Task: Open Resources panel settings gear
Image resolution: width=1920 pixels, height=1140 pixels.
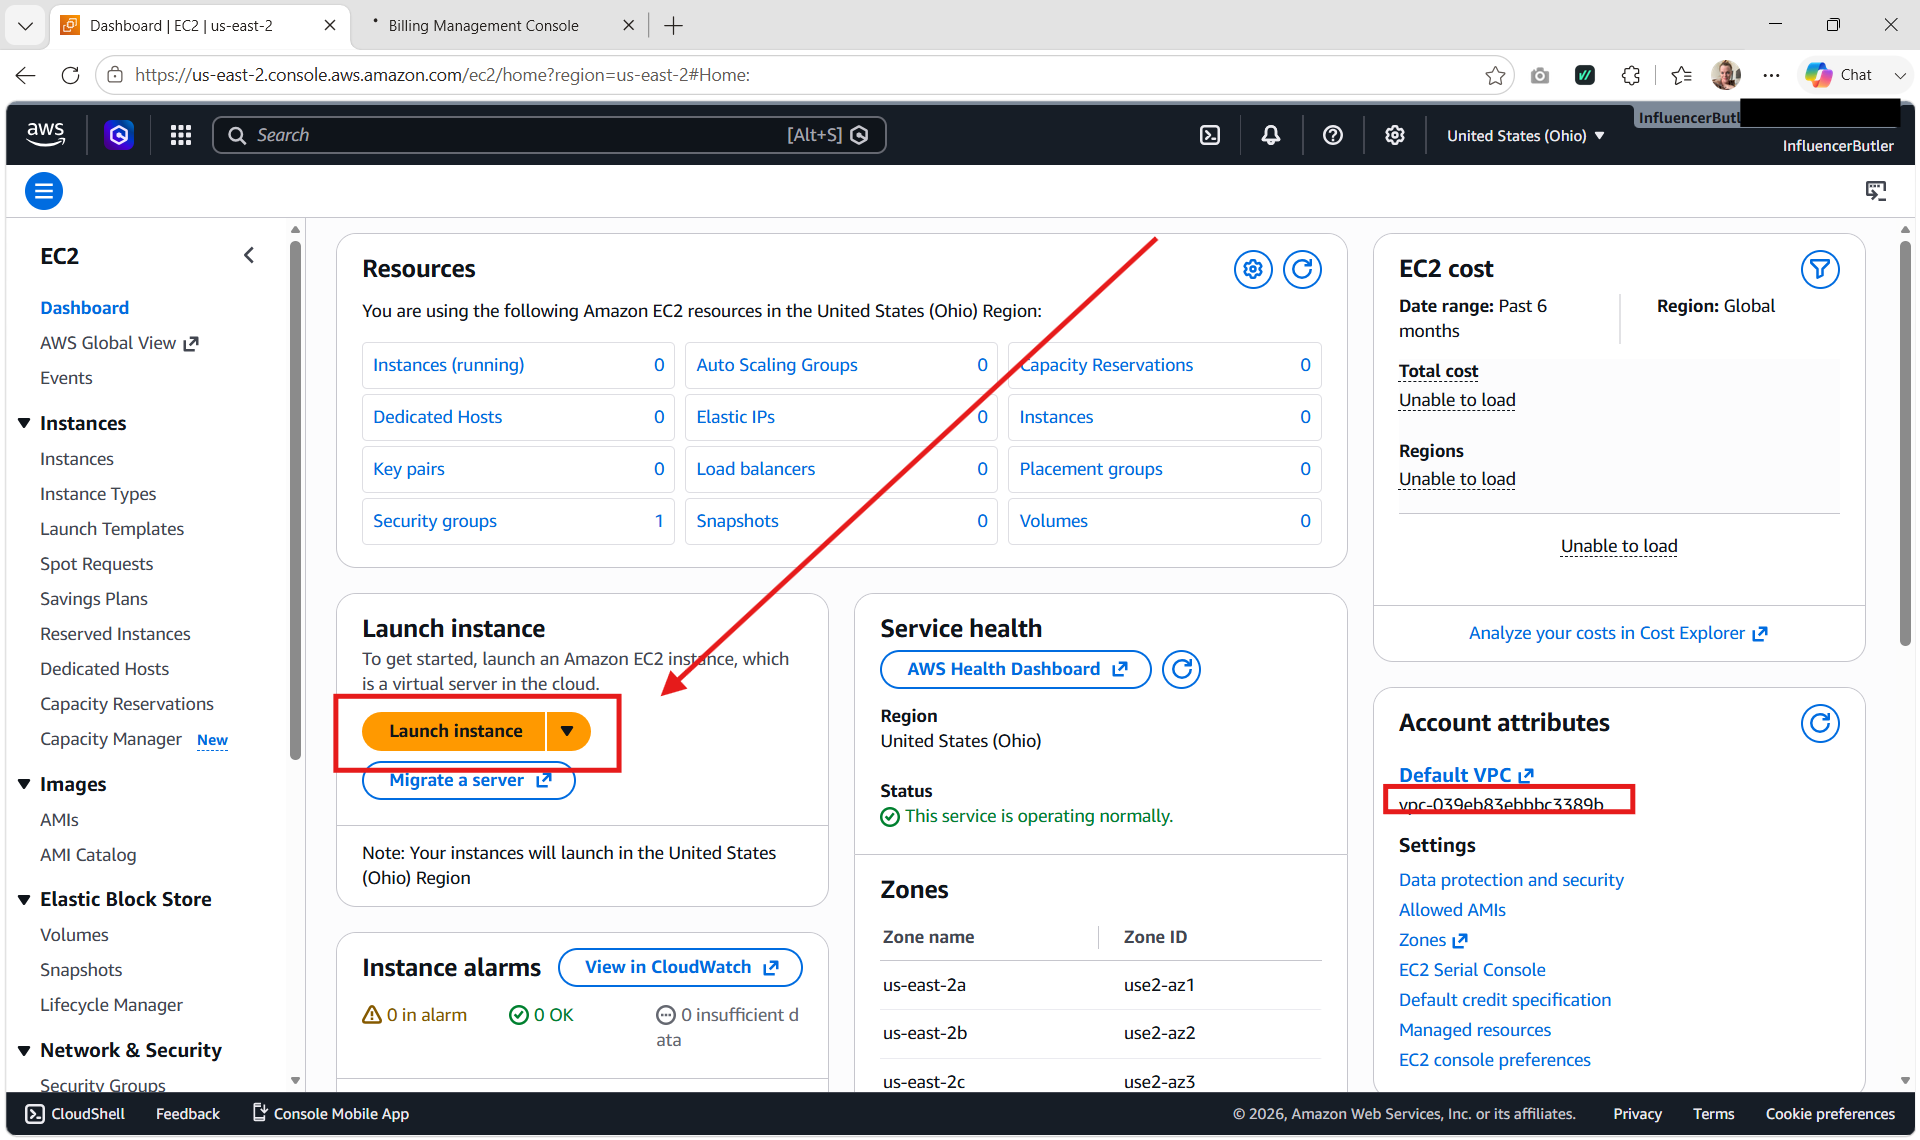Action: pyautogui.click(x=1253, y=269)
